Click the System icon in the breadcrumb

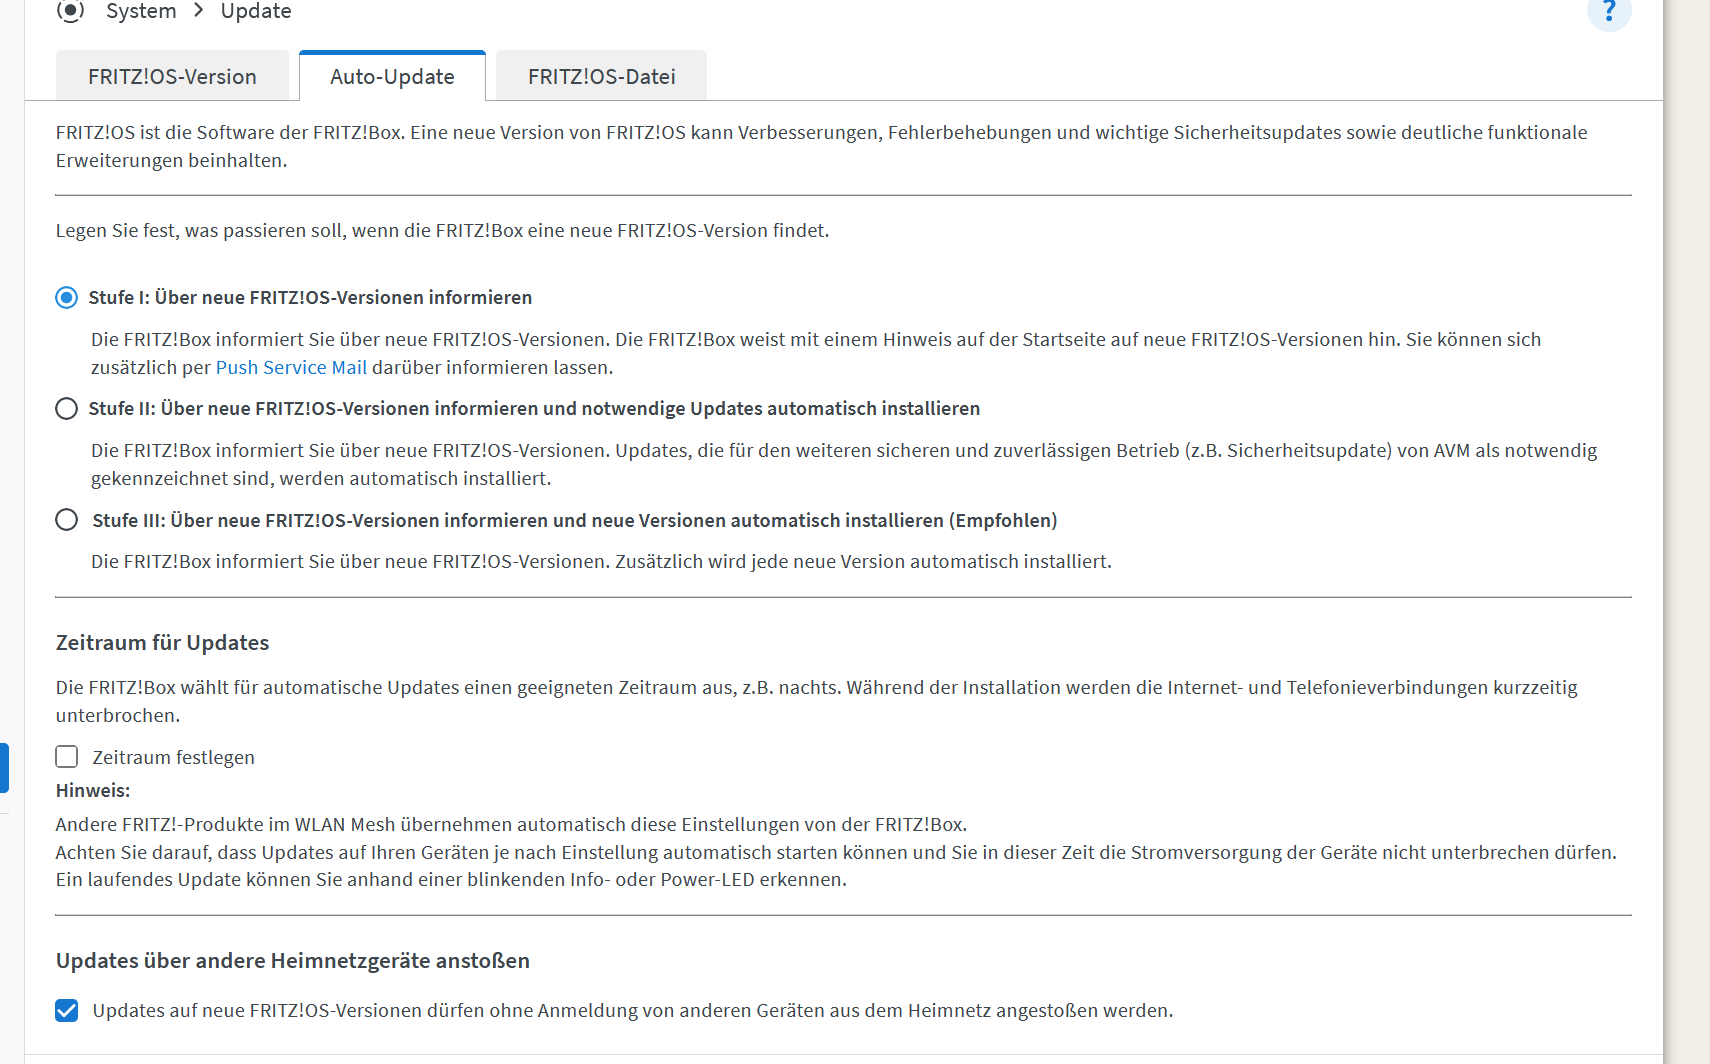(70, 11)
